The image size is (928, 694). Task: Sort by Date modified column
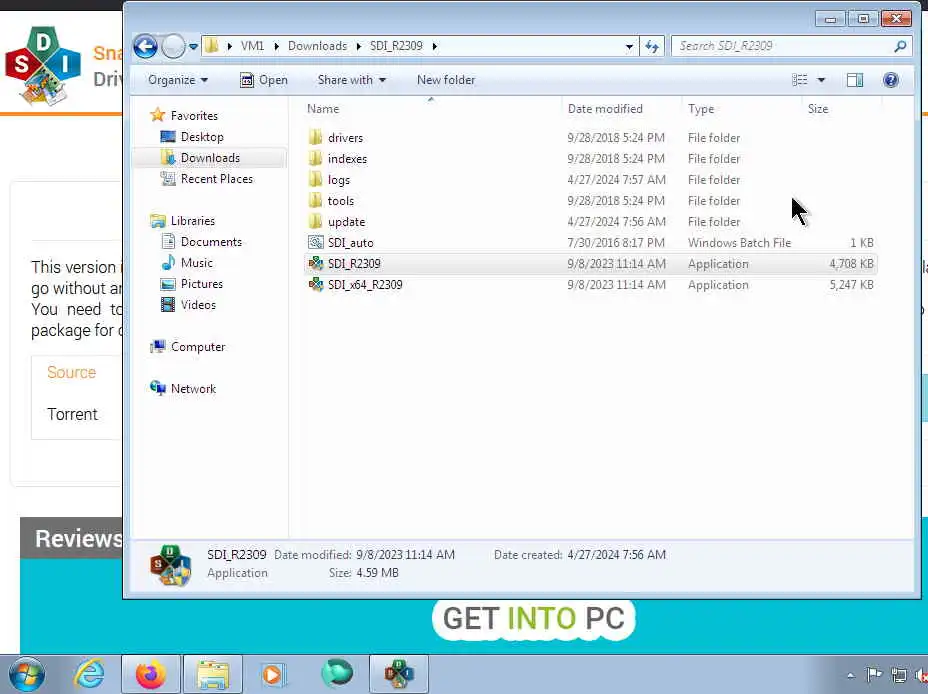click(x=605, y=109)
